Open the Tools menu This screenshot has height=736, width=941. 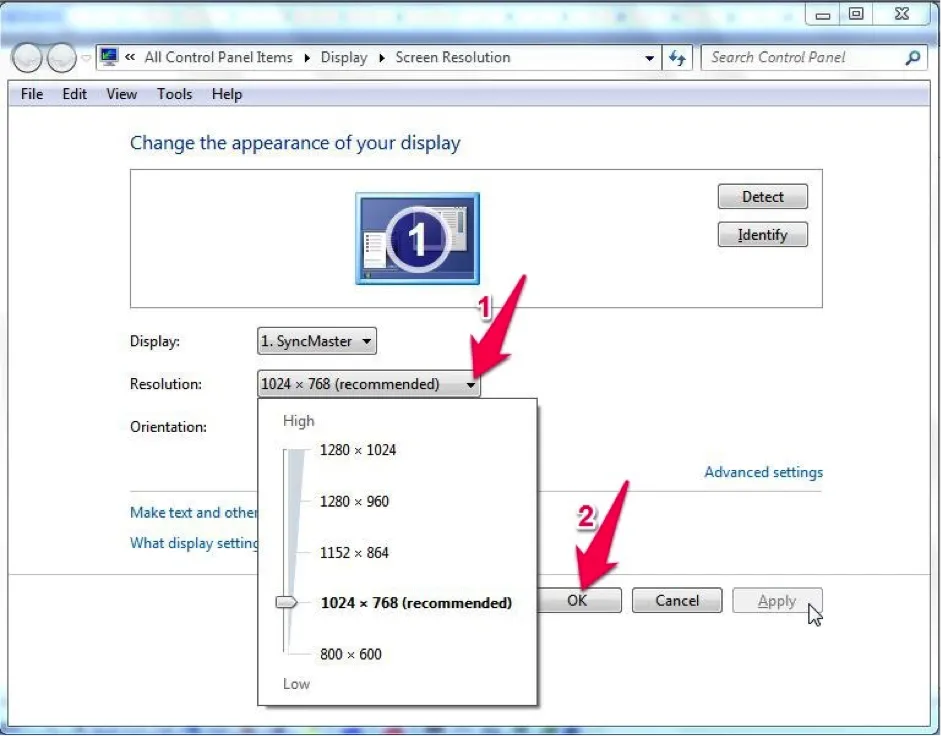tap(174, 94)
